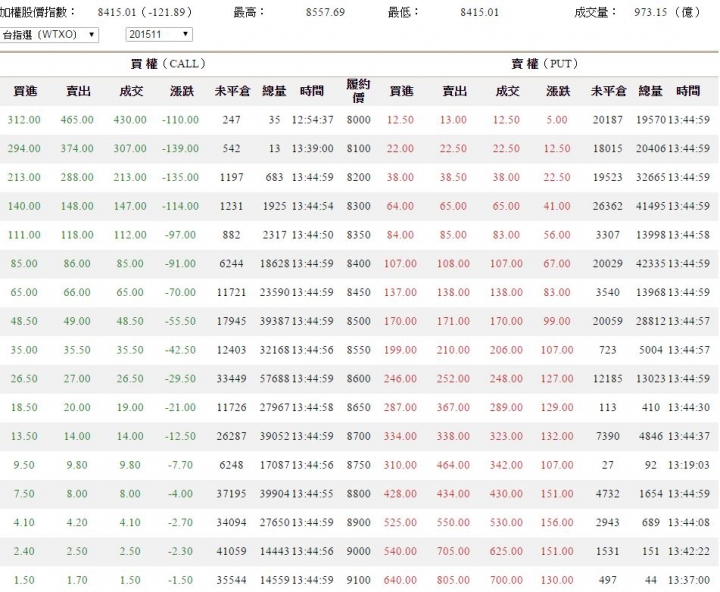
Task: Click call bid price 85.00
Action: pyautogui.click(x=24, y=264)
